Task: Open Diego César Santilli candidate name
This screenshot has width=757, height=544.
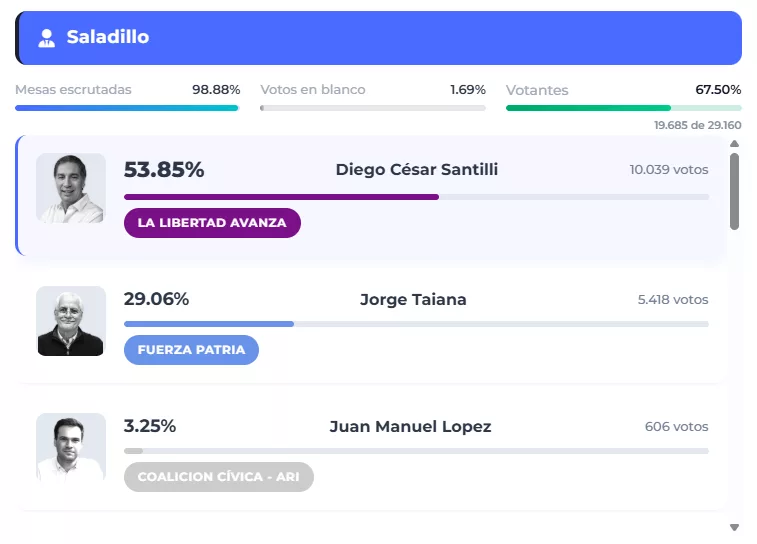Action: [417, 170]
